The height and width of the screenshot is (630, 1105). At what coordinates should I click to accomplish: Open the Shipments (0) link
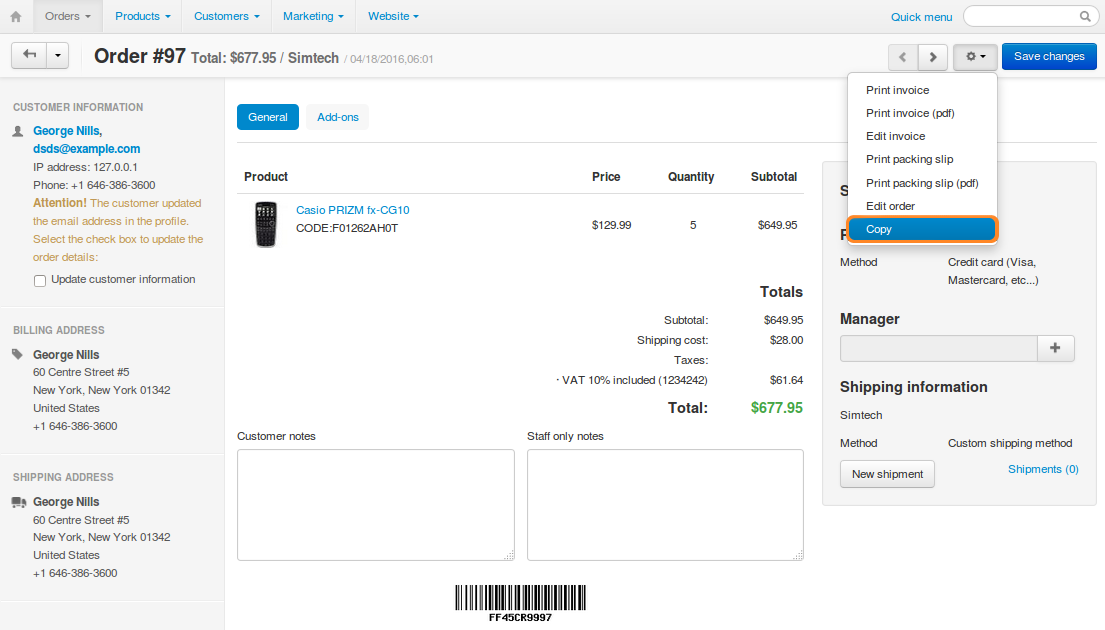[x=1043, y=469]
